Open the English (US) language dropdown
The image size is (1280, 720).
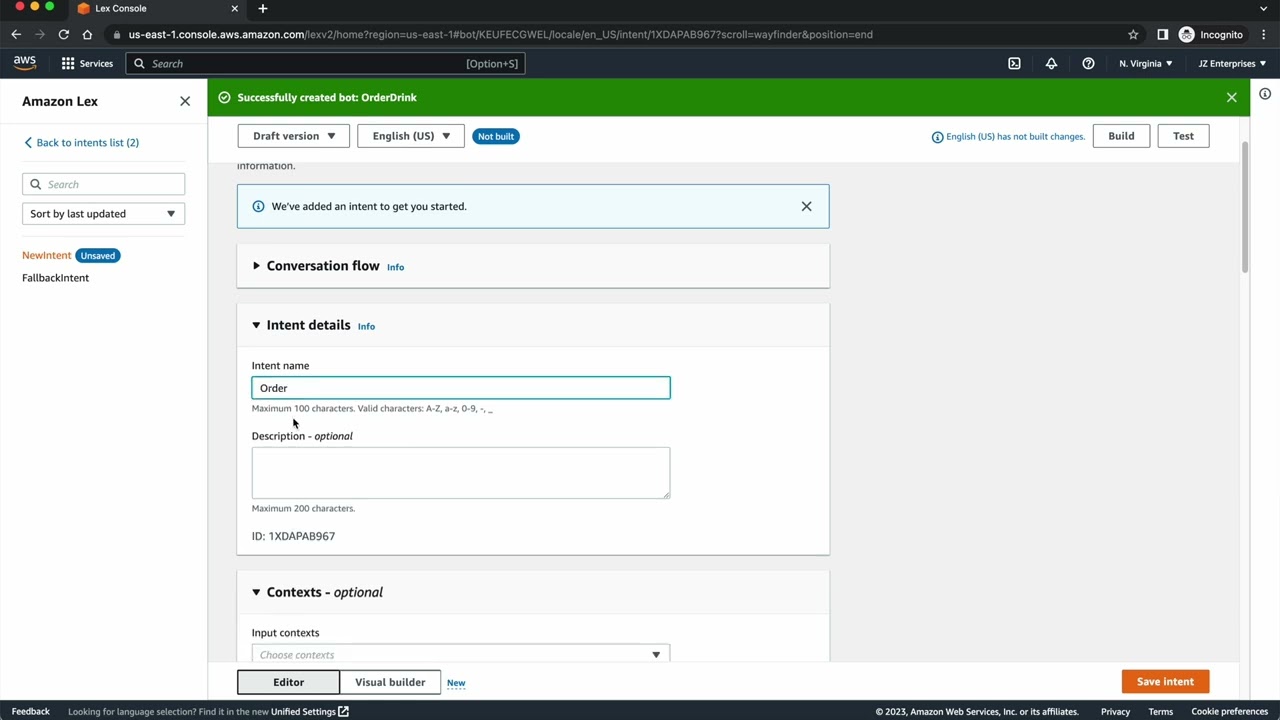pyautogui.click(x=410, y=136)
